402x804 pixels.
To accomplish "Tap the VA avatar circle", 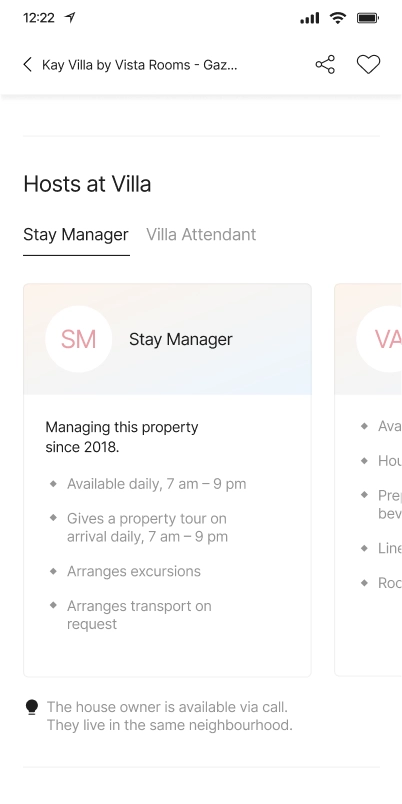I will (379, 339).
